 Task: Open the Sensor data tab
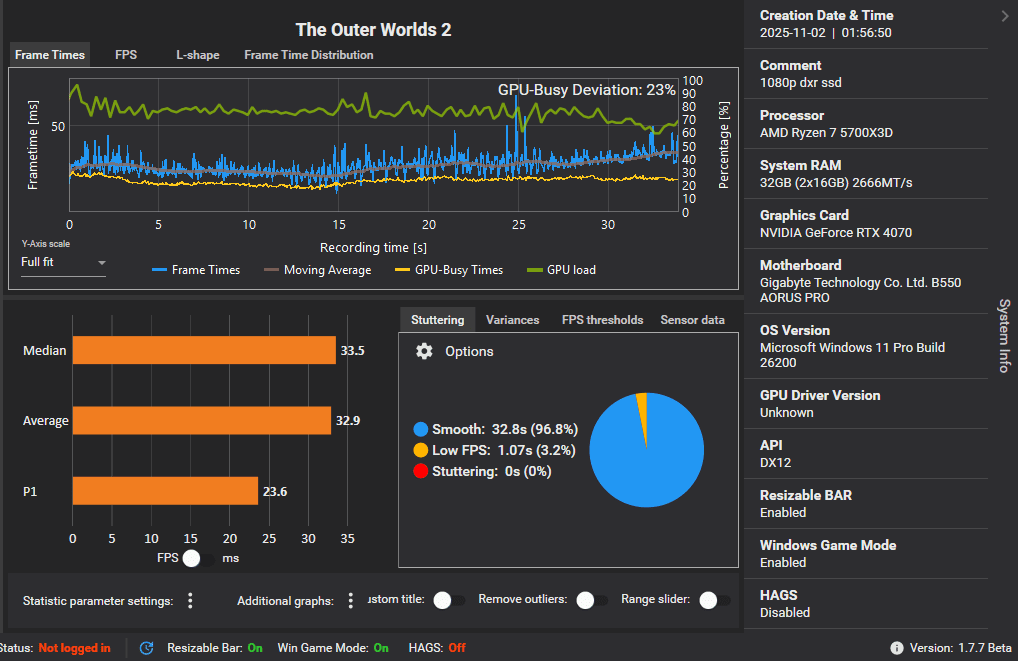[692, 320]
